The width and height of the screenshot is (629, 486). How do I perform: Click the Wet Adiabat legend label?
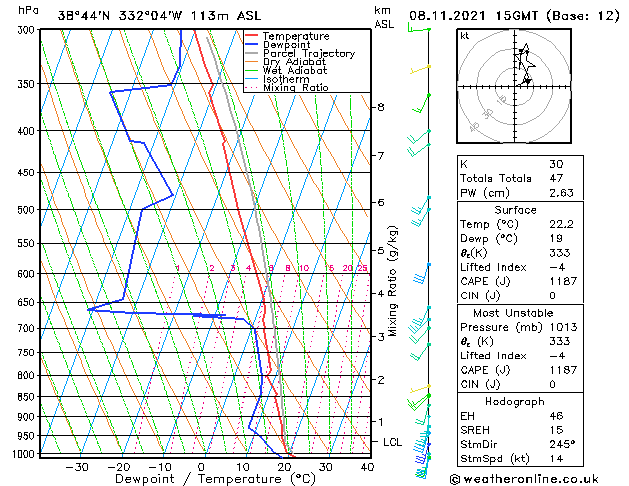point(295,70)
